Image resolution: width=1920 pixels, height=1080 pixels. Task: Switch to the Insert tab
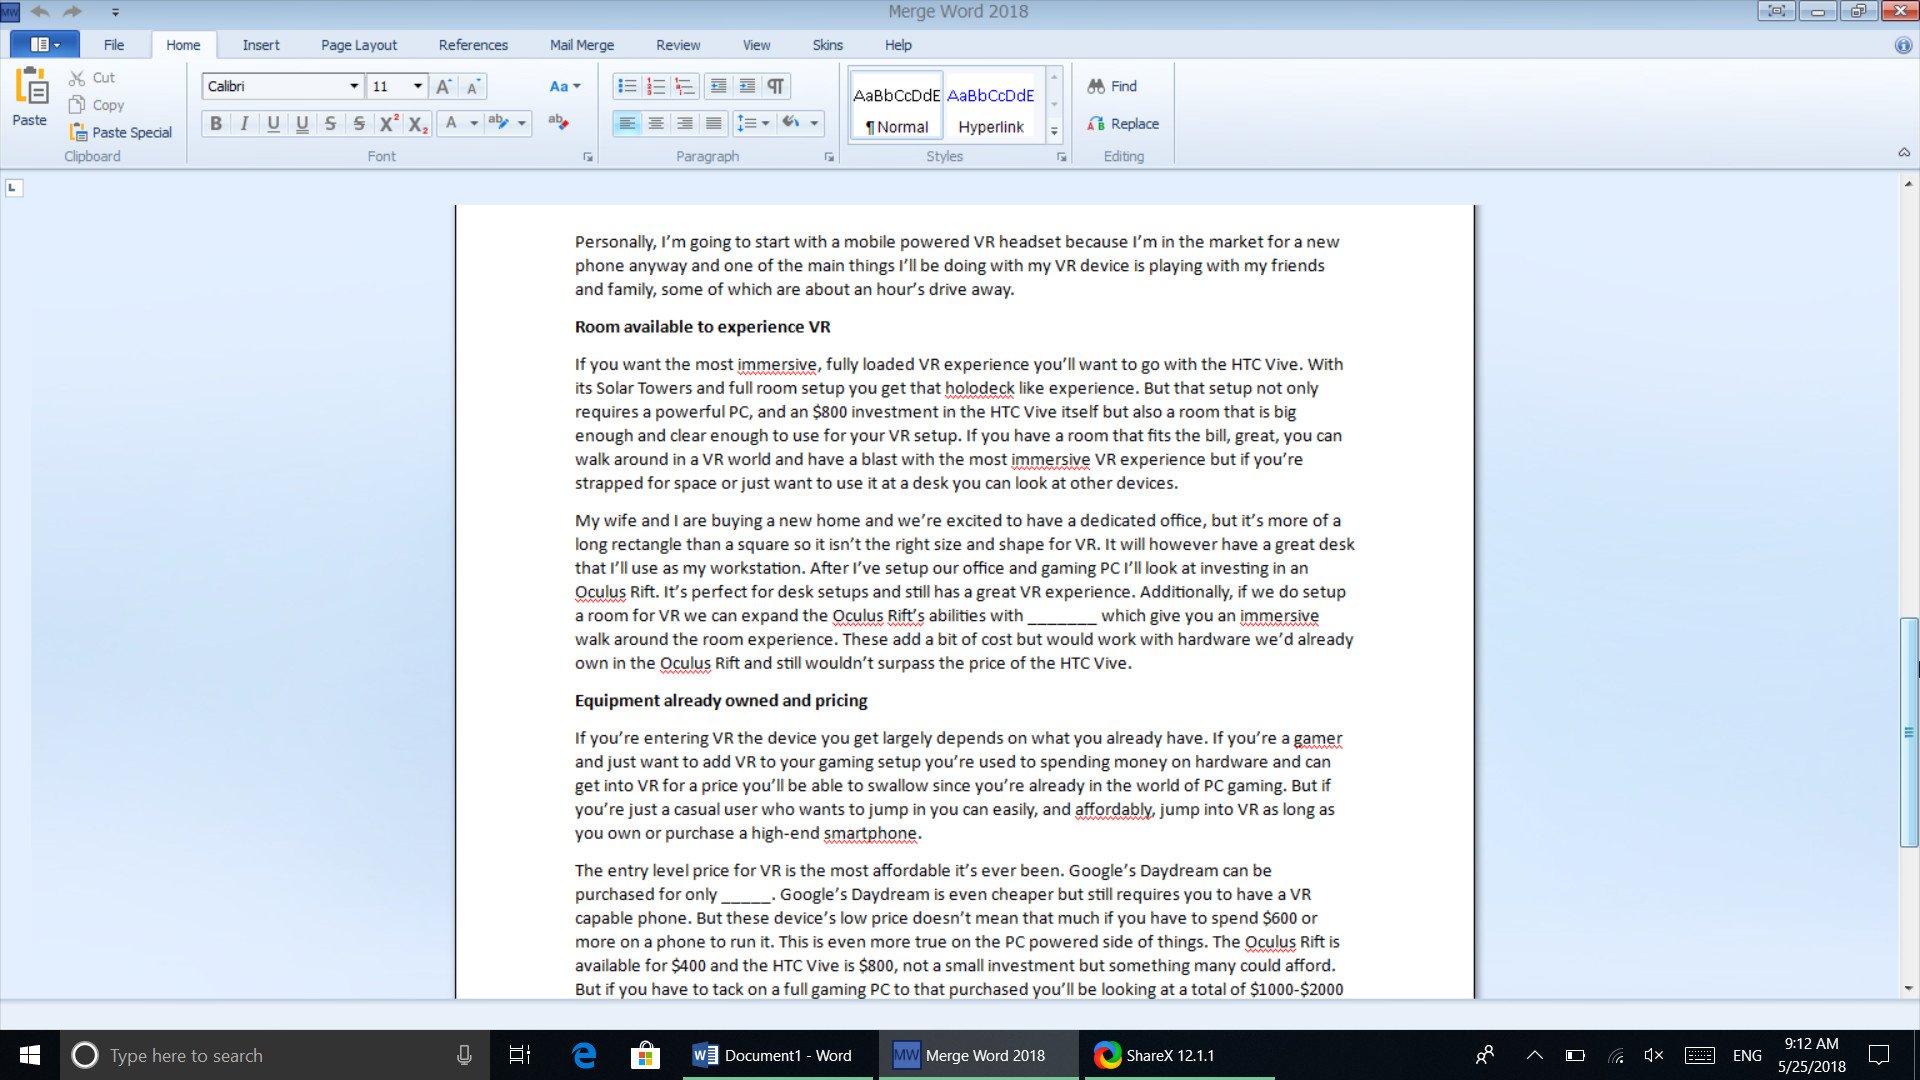(261, 45)
